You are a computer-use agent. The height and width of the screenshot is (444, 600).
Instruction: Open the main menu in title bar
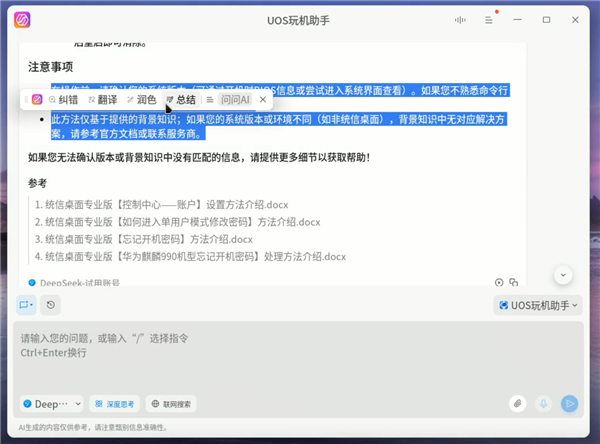tap(489, 20)
